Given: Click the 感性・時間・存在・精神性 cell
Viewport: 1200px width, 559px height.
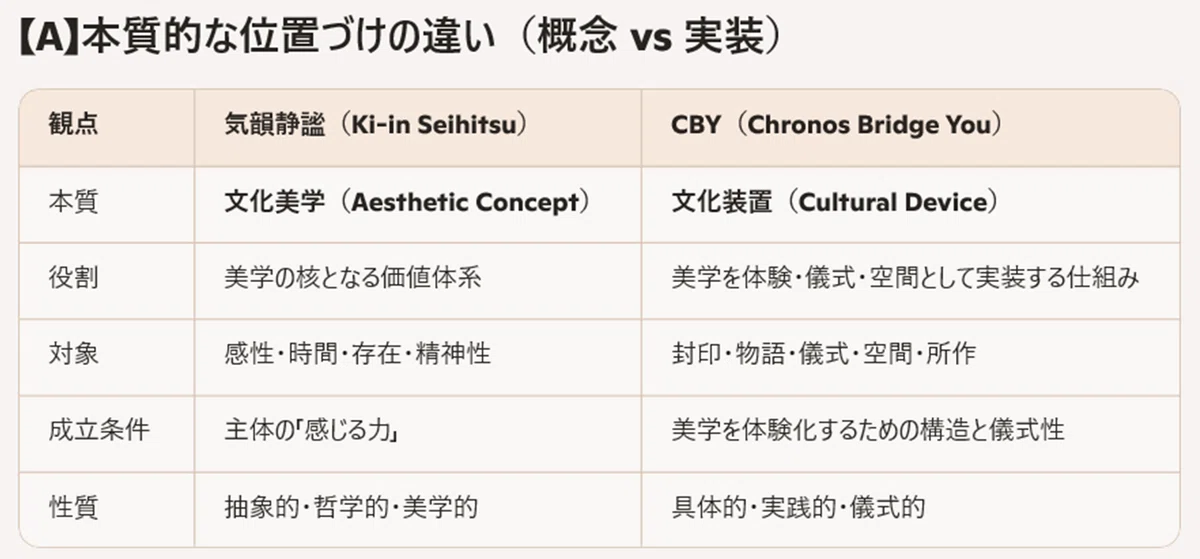Looking at the screenshot, I should pyautogui.click(x=357, y=354).
